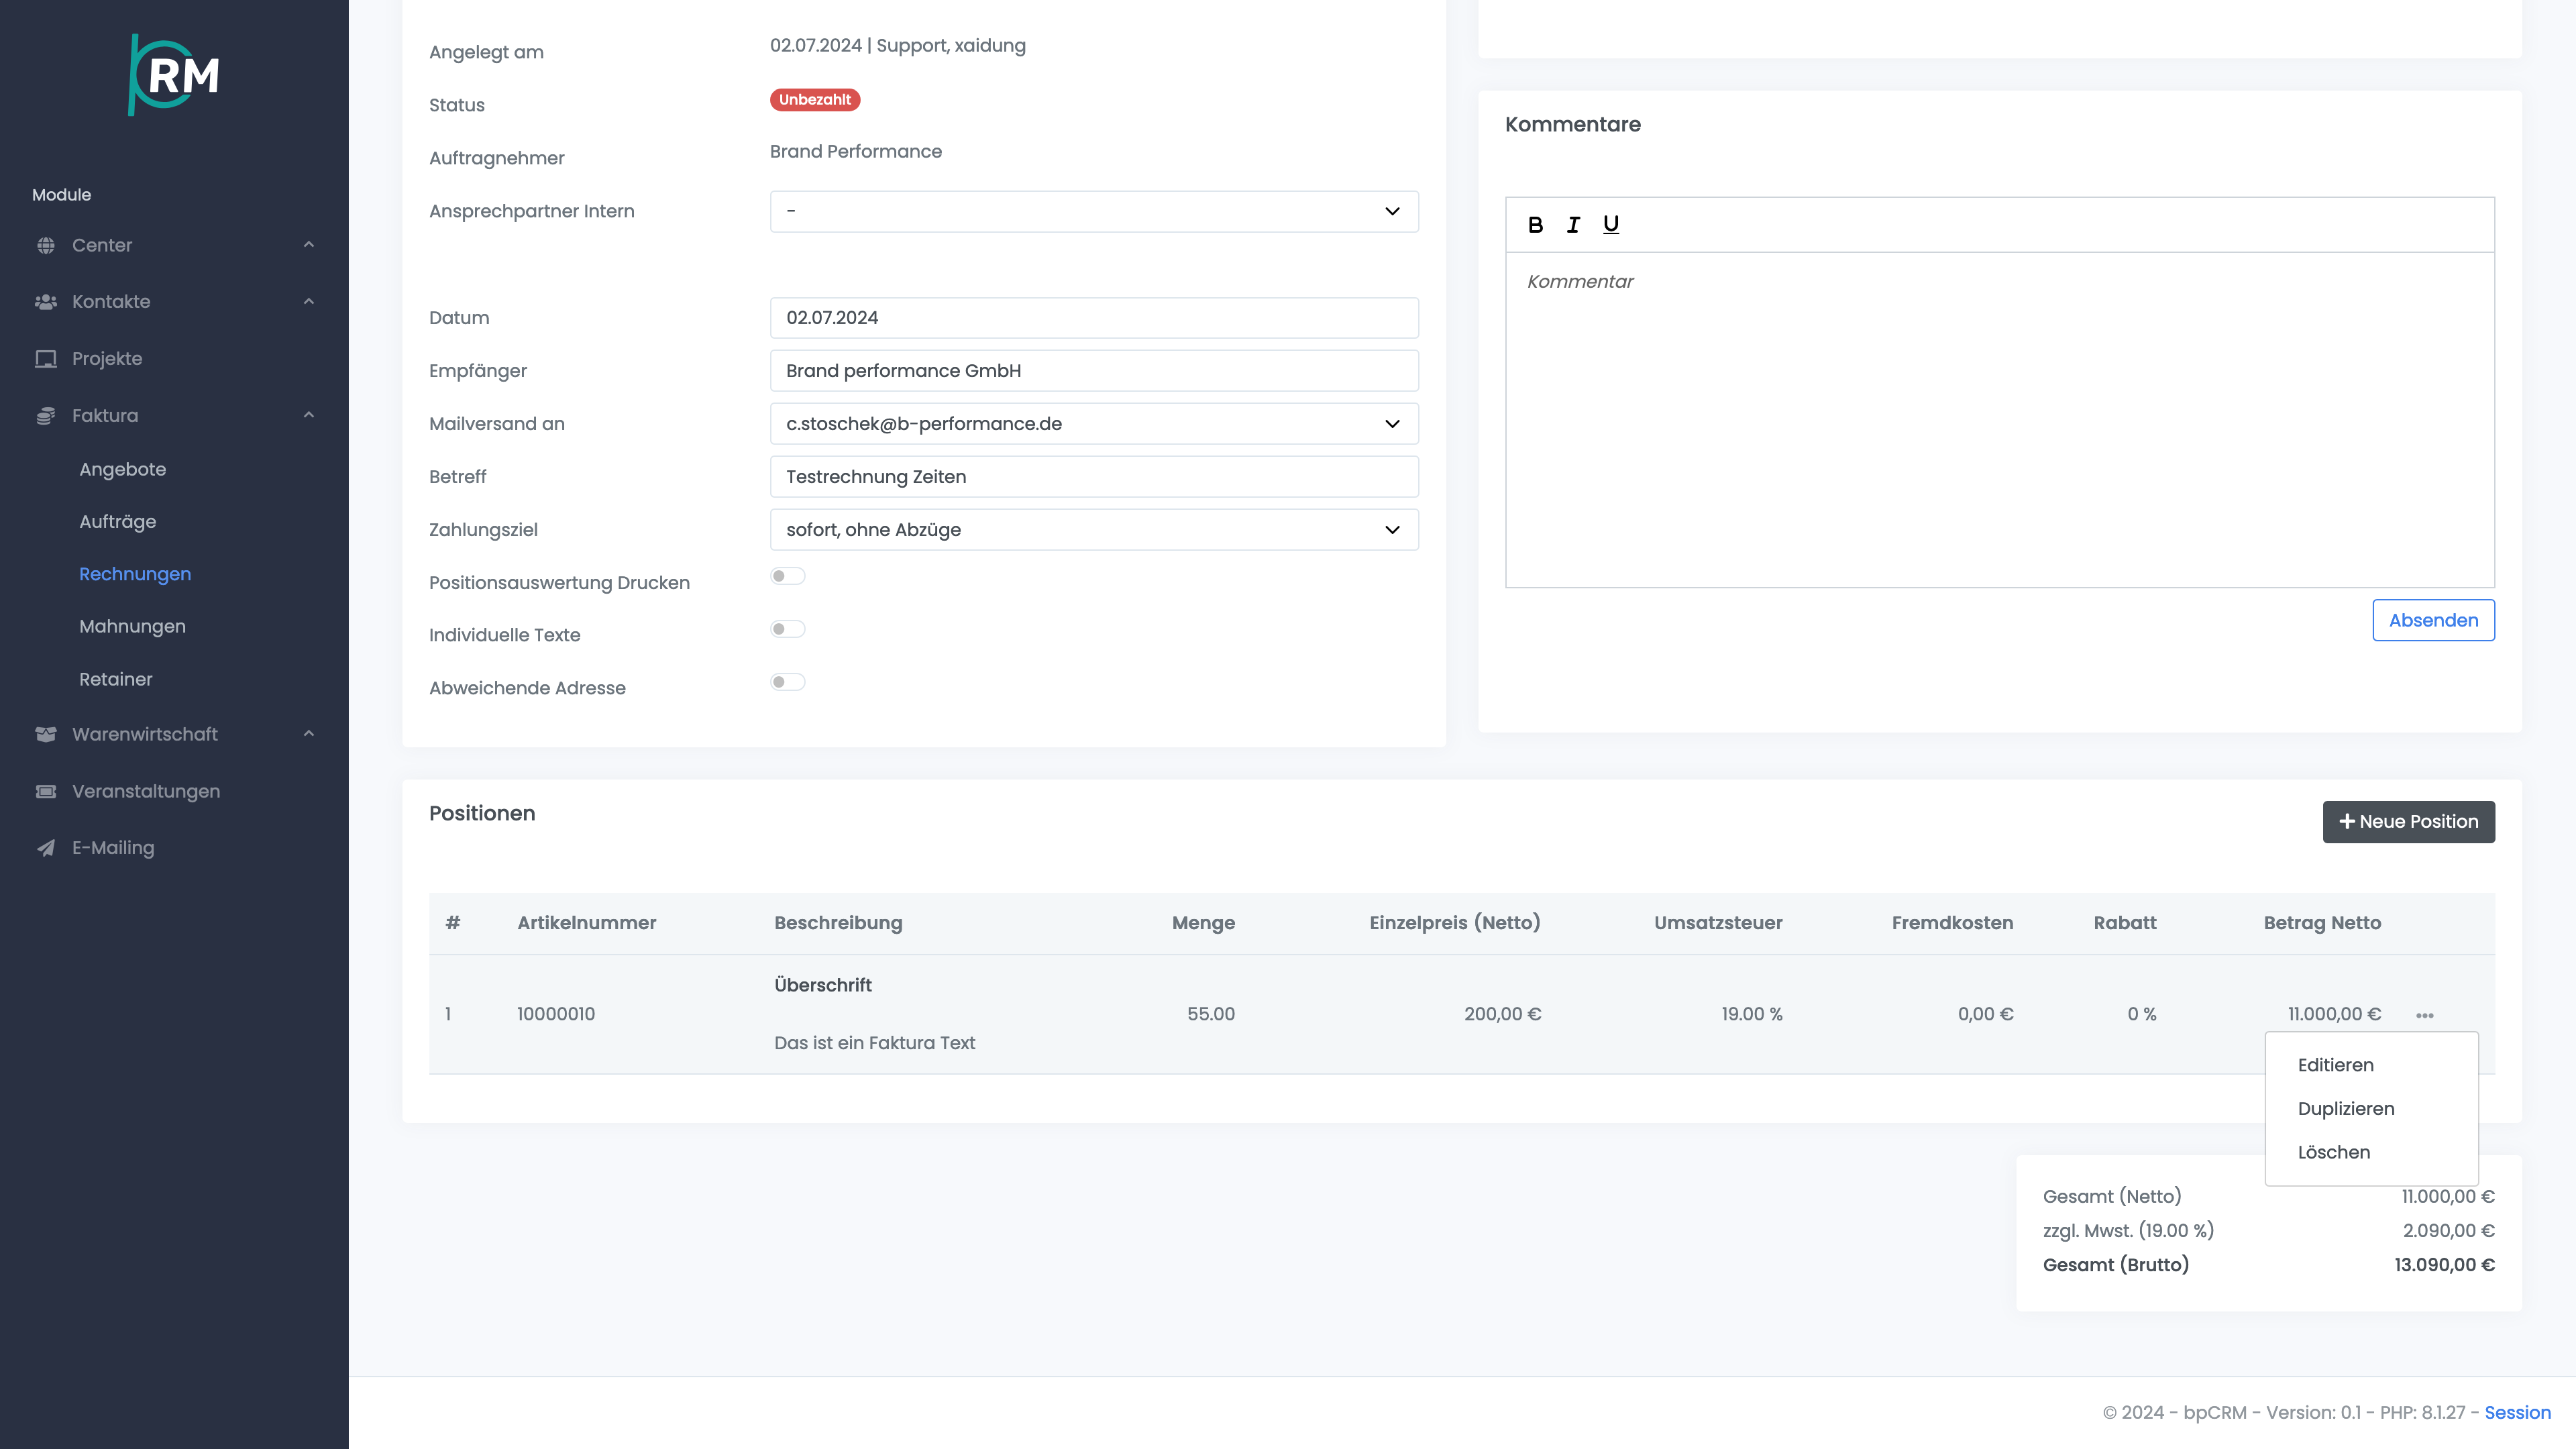Click the Faktura coins icon
The height and width of the screenshot is (1449, 2576).
[46, 416]
